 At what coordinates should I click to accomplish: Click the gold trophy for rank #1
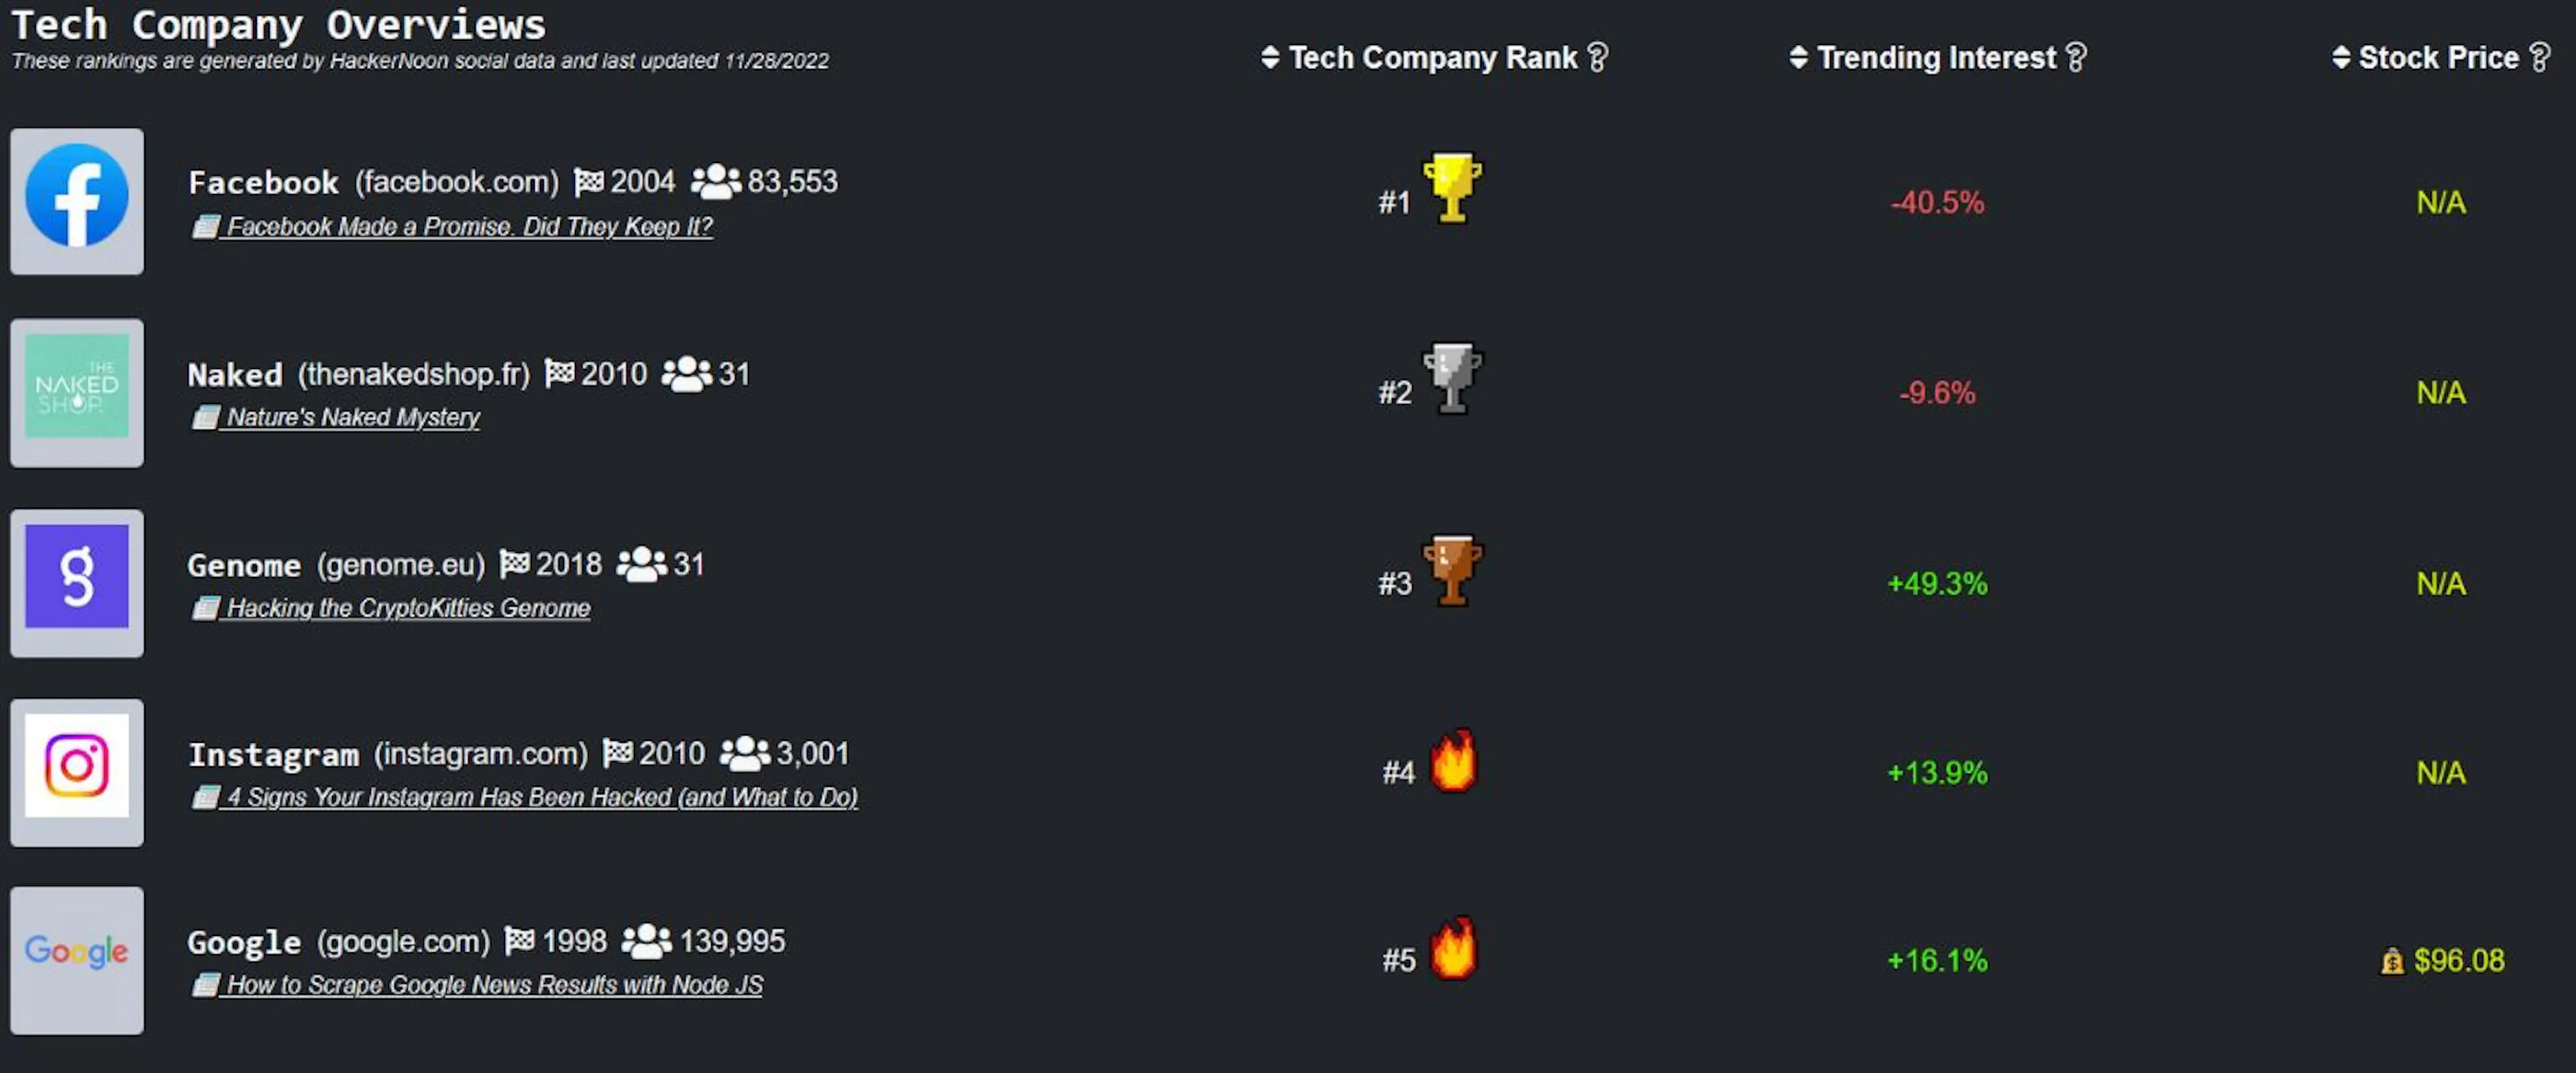[x=1452, y=188]
